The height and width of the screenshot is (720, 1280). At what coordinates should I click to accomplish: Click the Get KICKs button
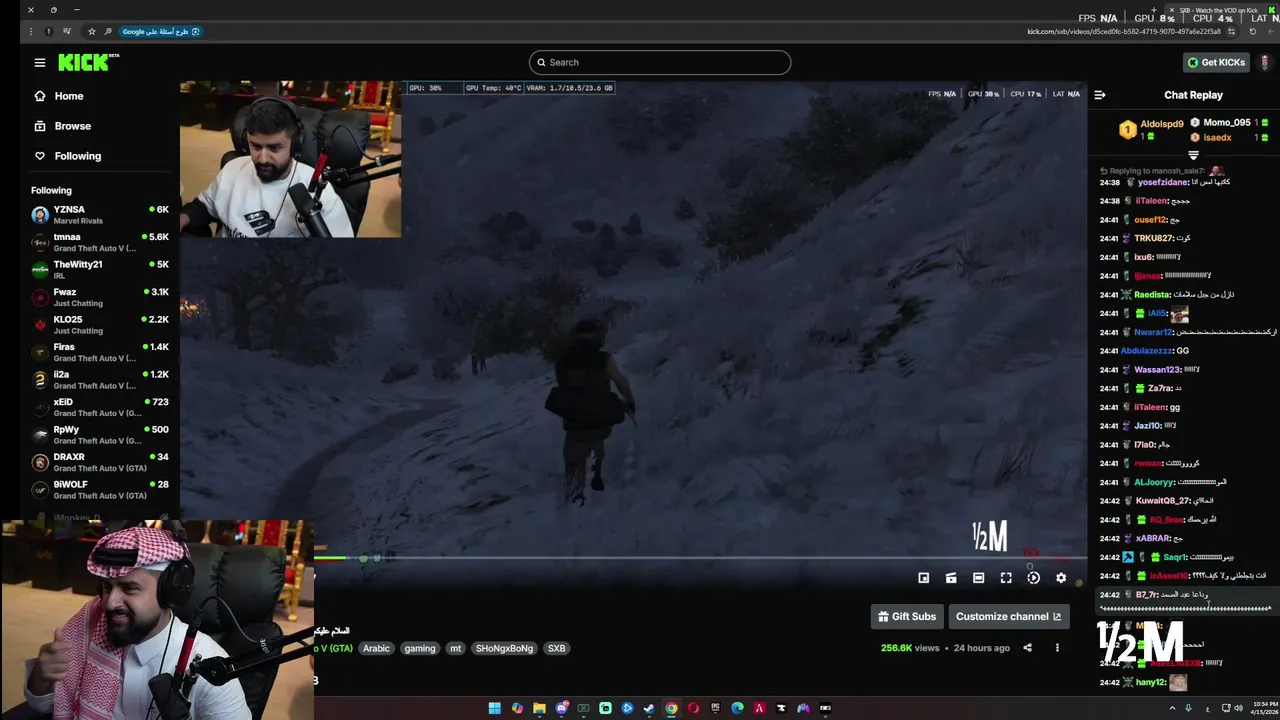(x=1216, y=62)
